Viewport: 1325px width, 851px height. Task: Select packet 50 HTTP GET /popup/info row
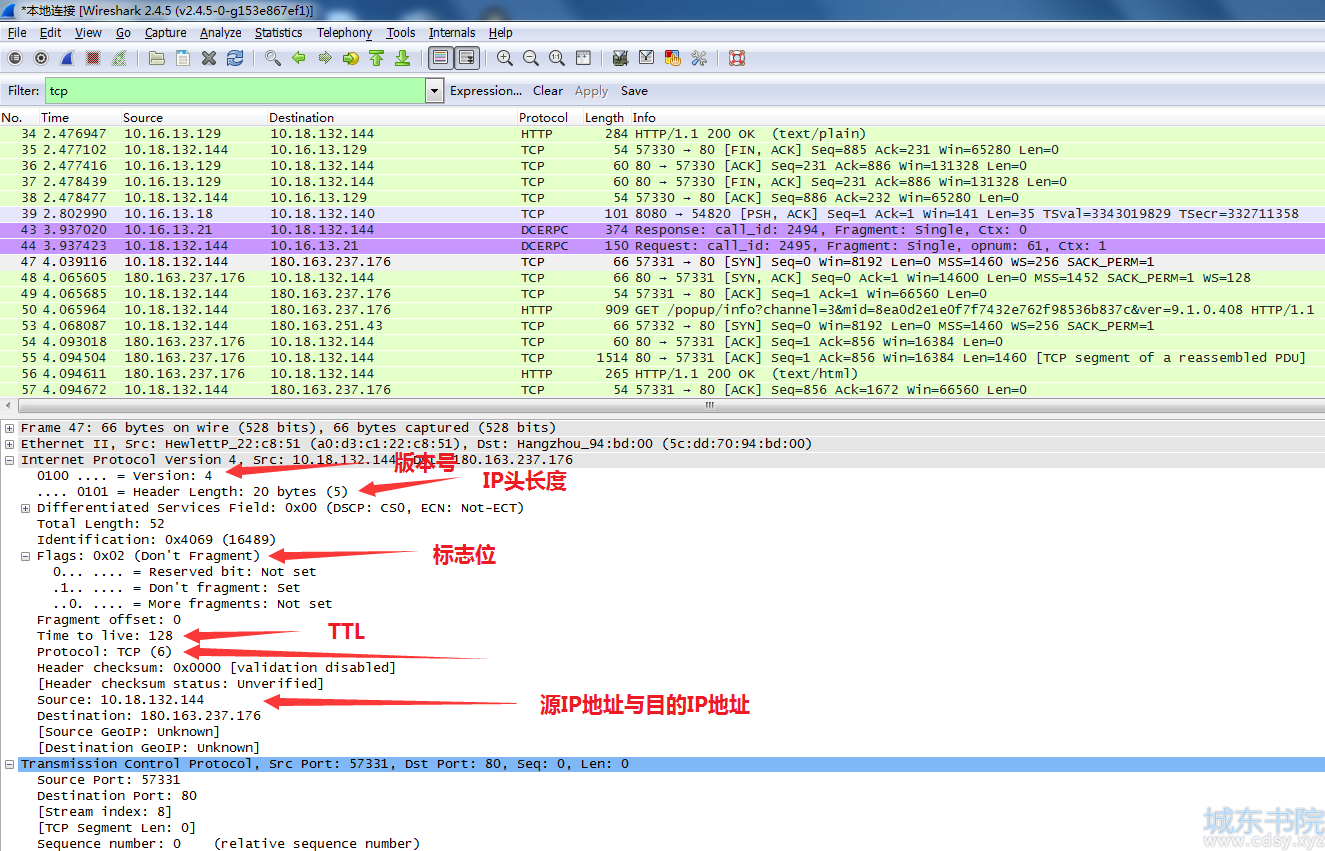662,310
